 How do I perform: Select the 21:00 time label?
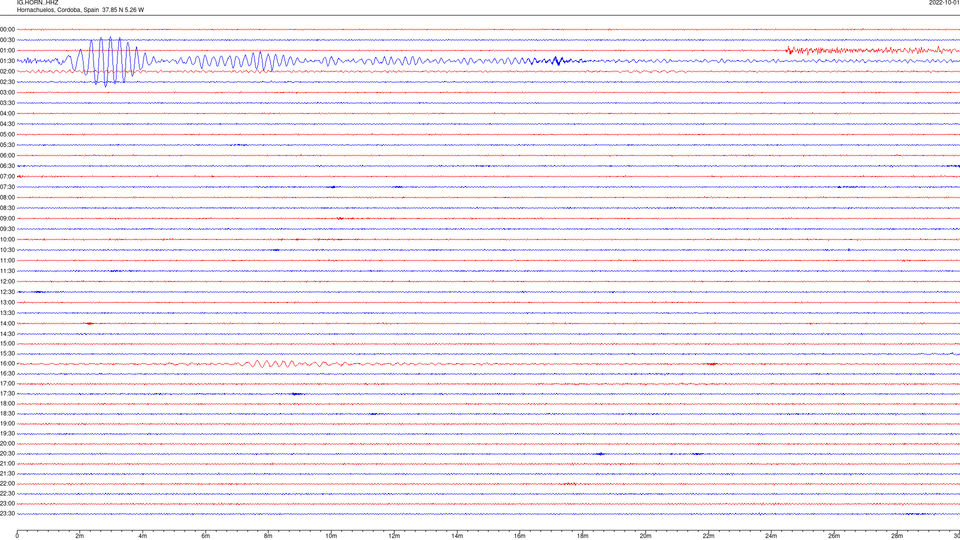coord(7,464)
